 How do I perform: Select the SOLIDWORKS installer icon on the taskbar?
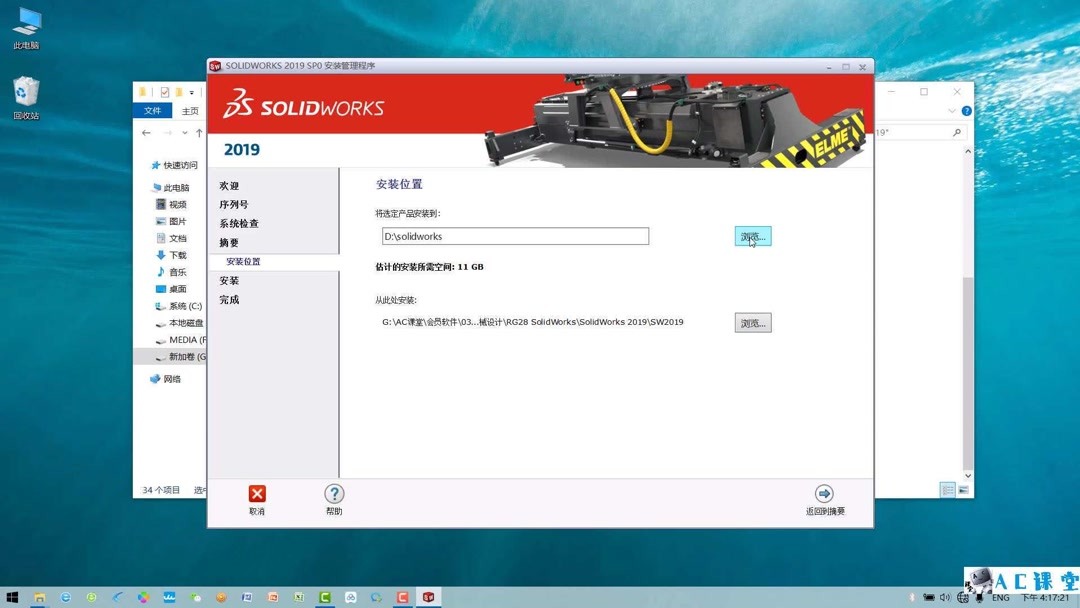(428, 596)
